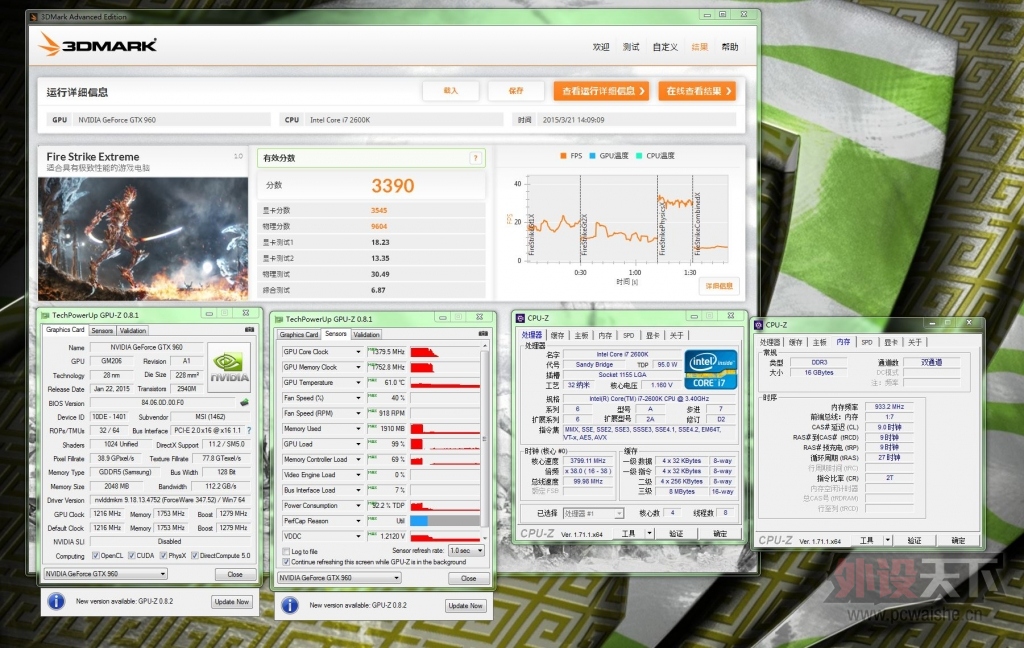Screen dimensions: 1024x648
Task: Click the info icon beside right GPU-Z update notice
Action: [x=290, y=606]
